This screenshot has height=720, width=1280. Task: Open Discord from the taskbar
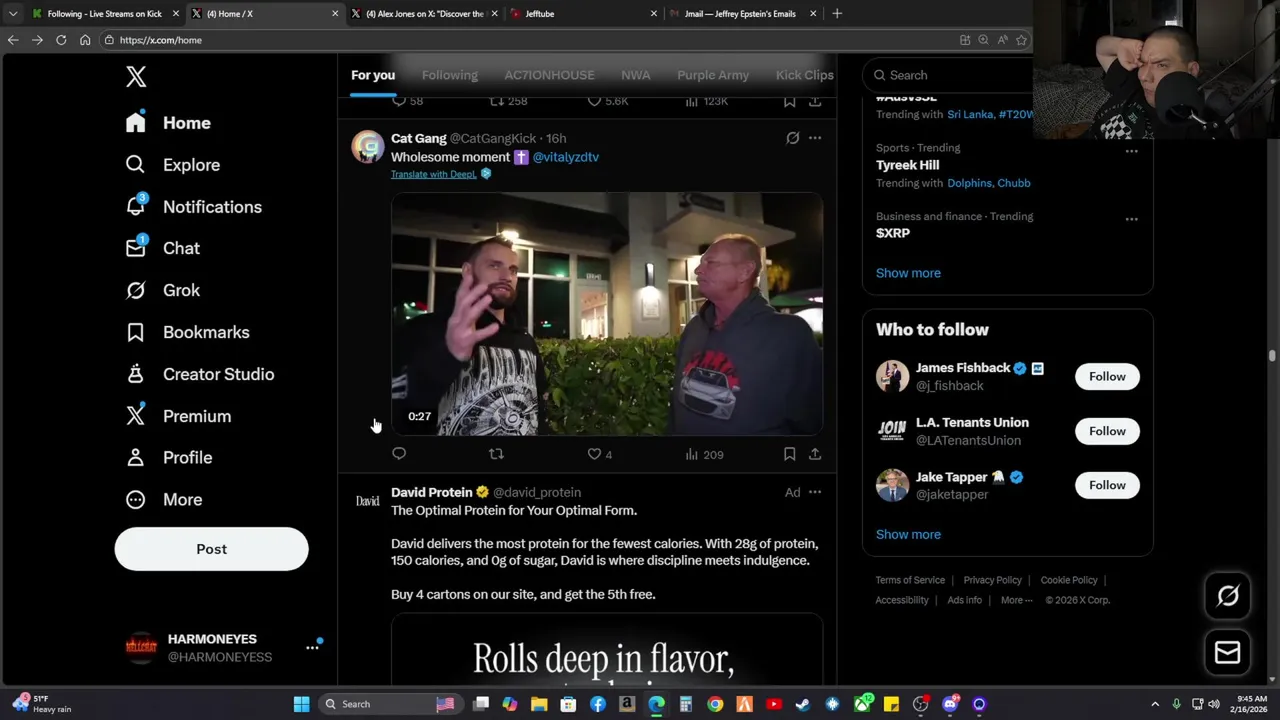[x=950, y=704]
